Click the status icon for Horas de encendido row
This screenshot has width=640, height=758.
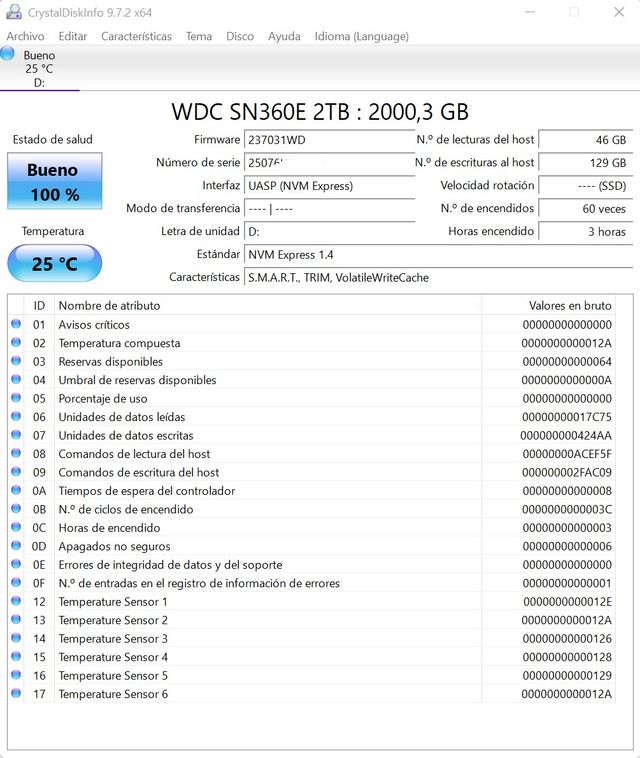coord(16,527)
